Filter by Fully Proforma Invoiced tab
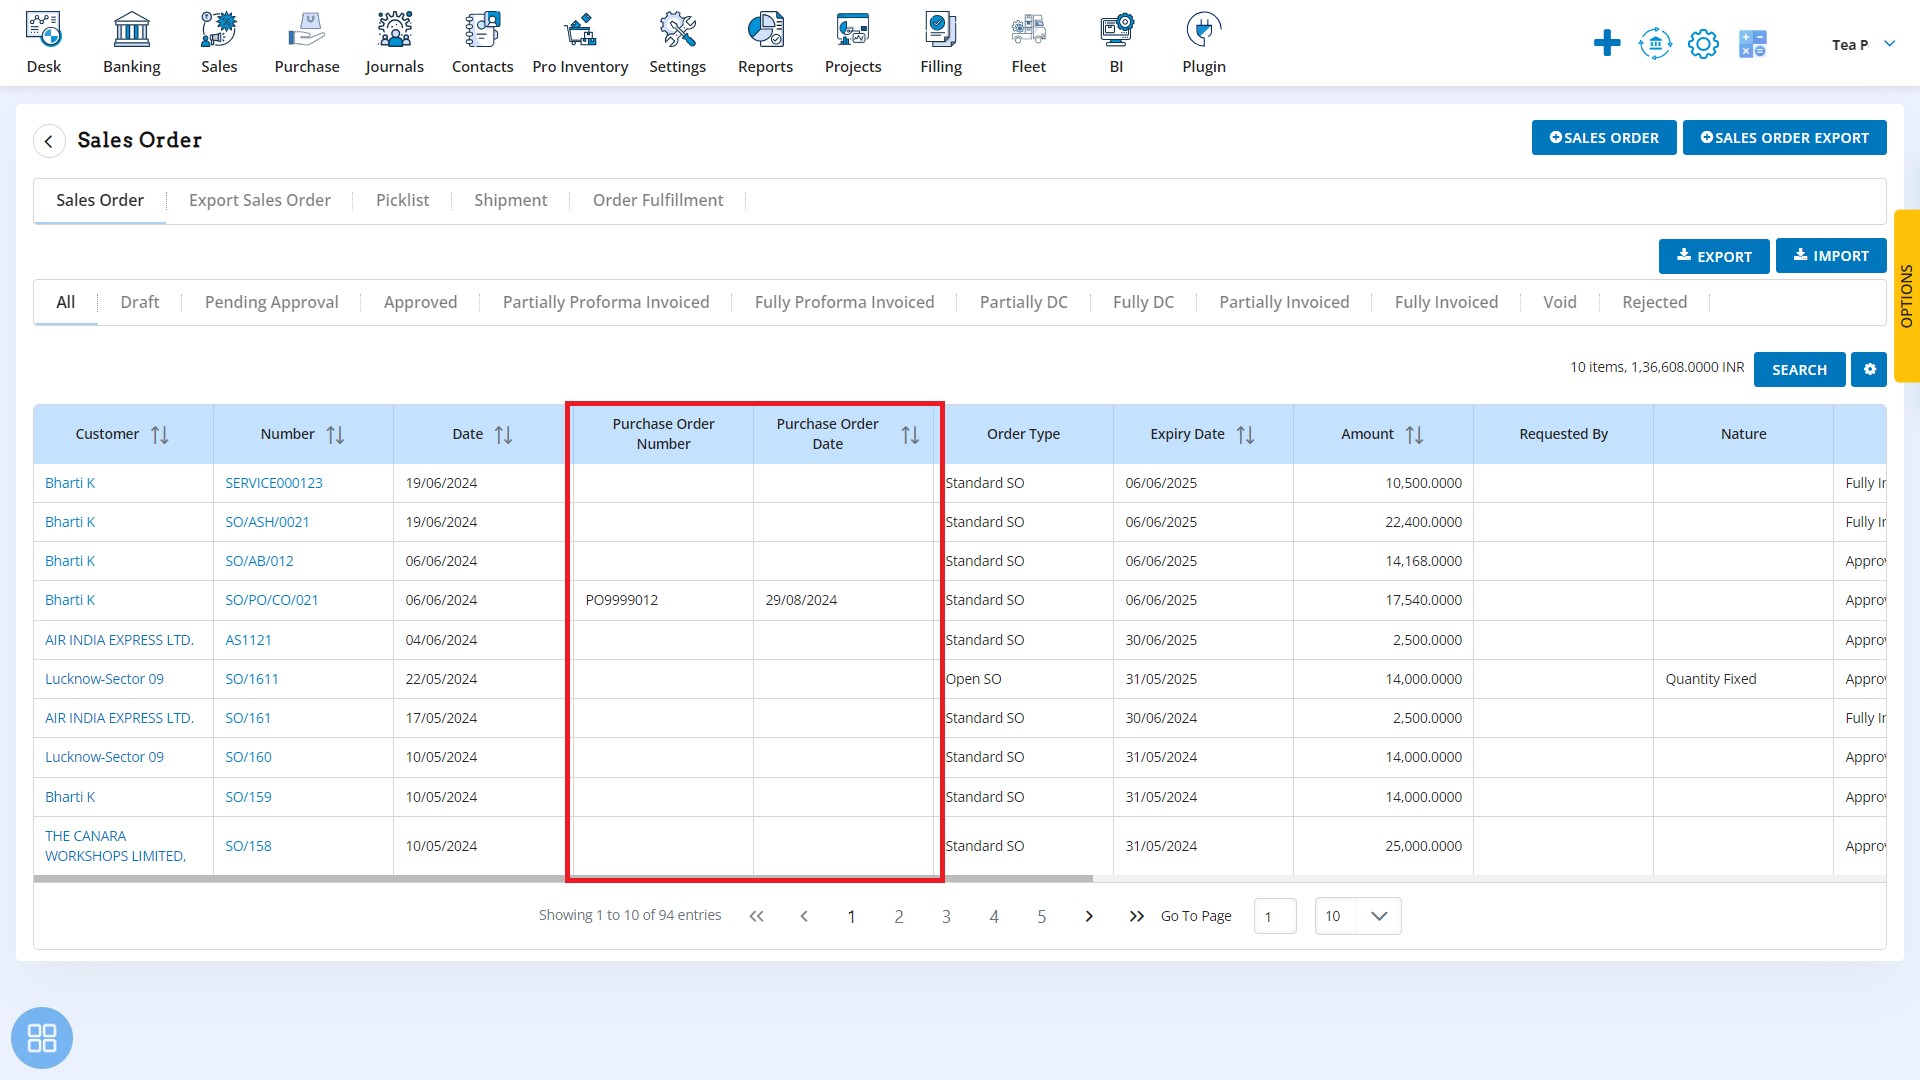The width and height of the screenshot is (1920, 1080). [844, 302]
